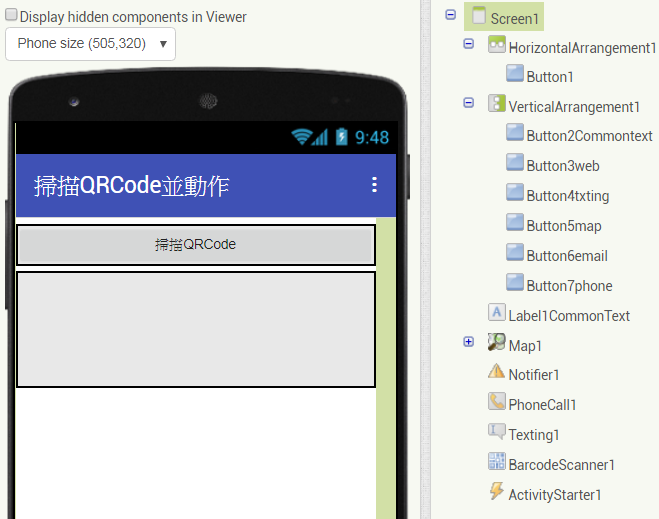Select Button4txting component
Viewport: 659px width, 519px height.
(x=568, y=196)
